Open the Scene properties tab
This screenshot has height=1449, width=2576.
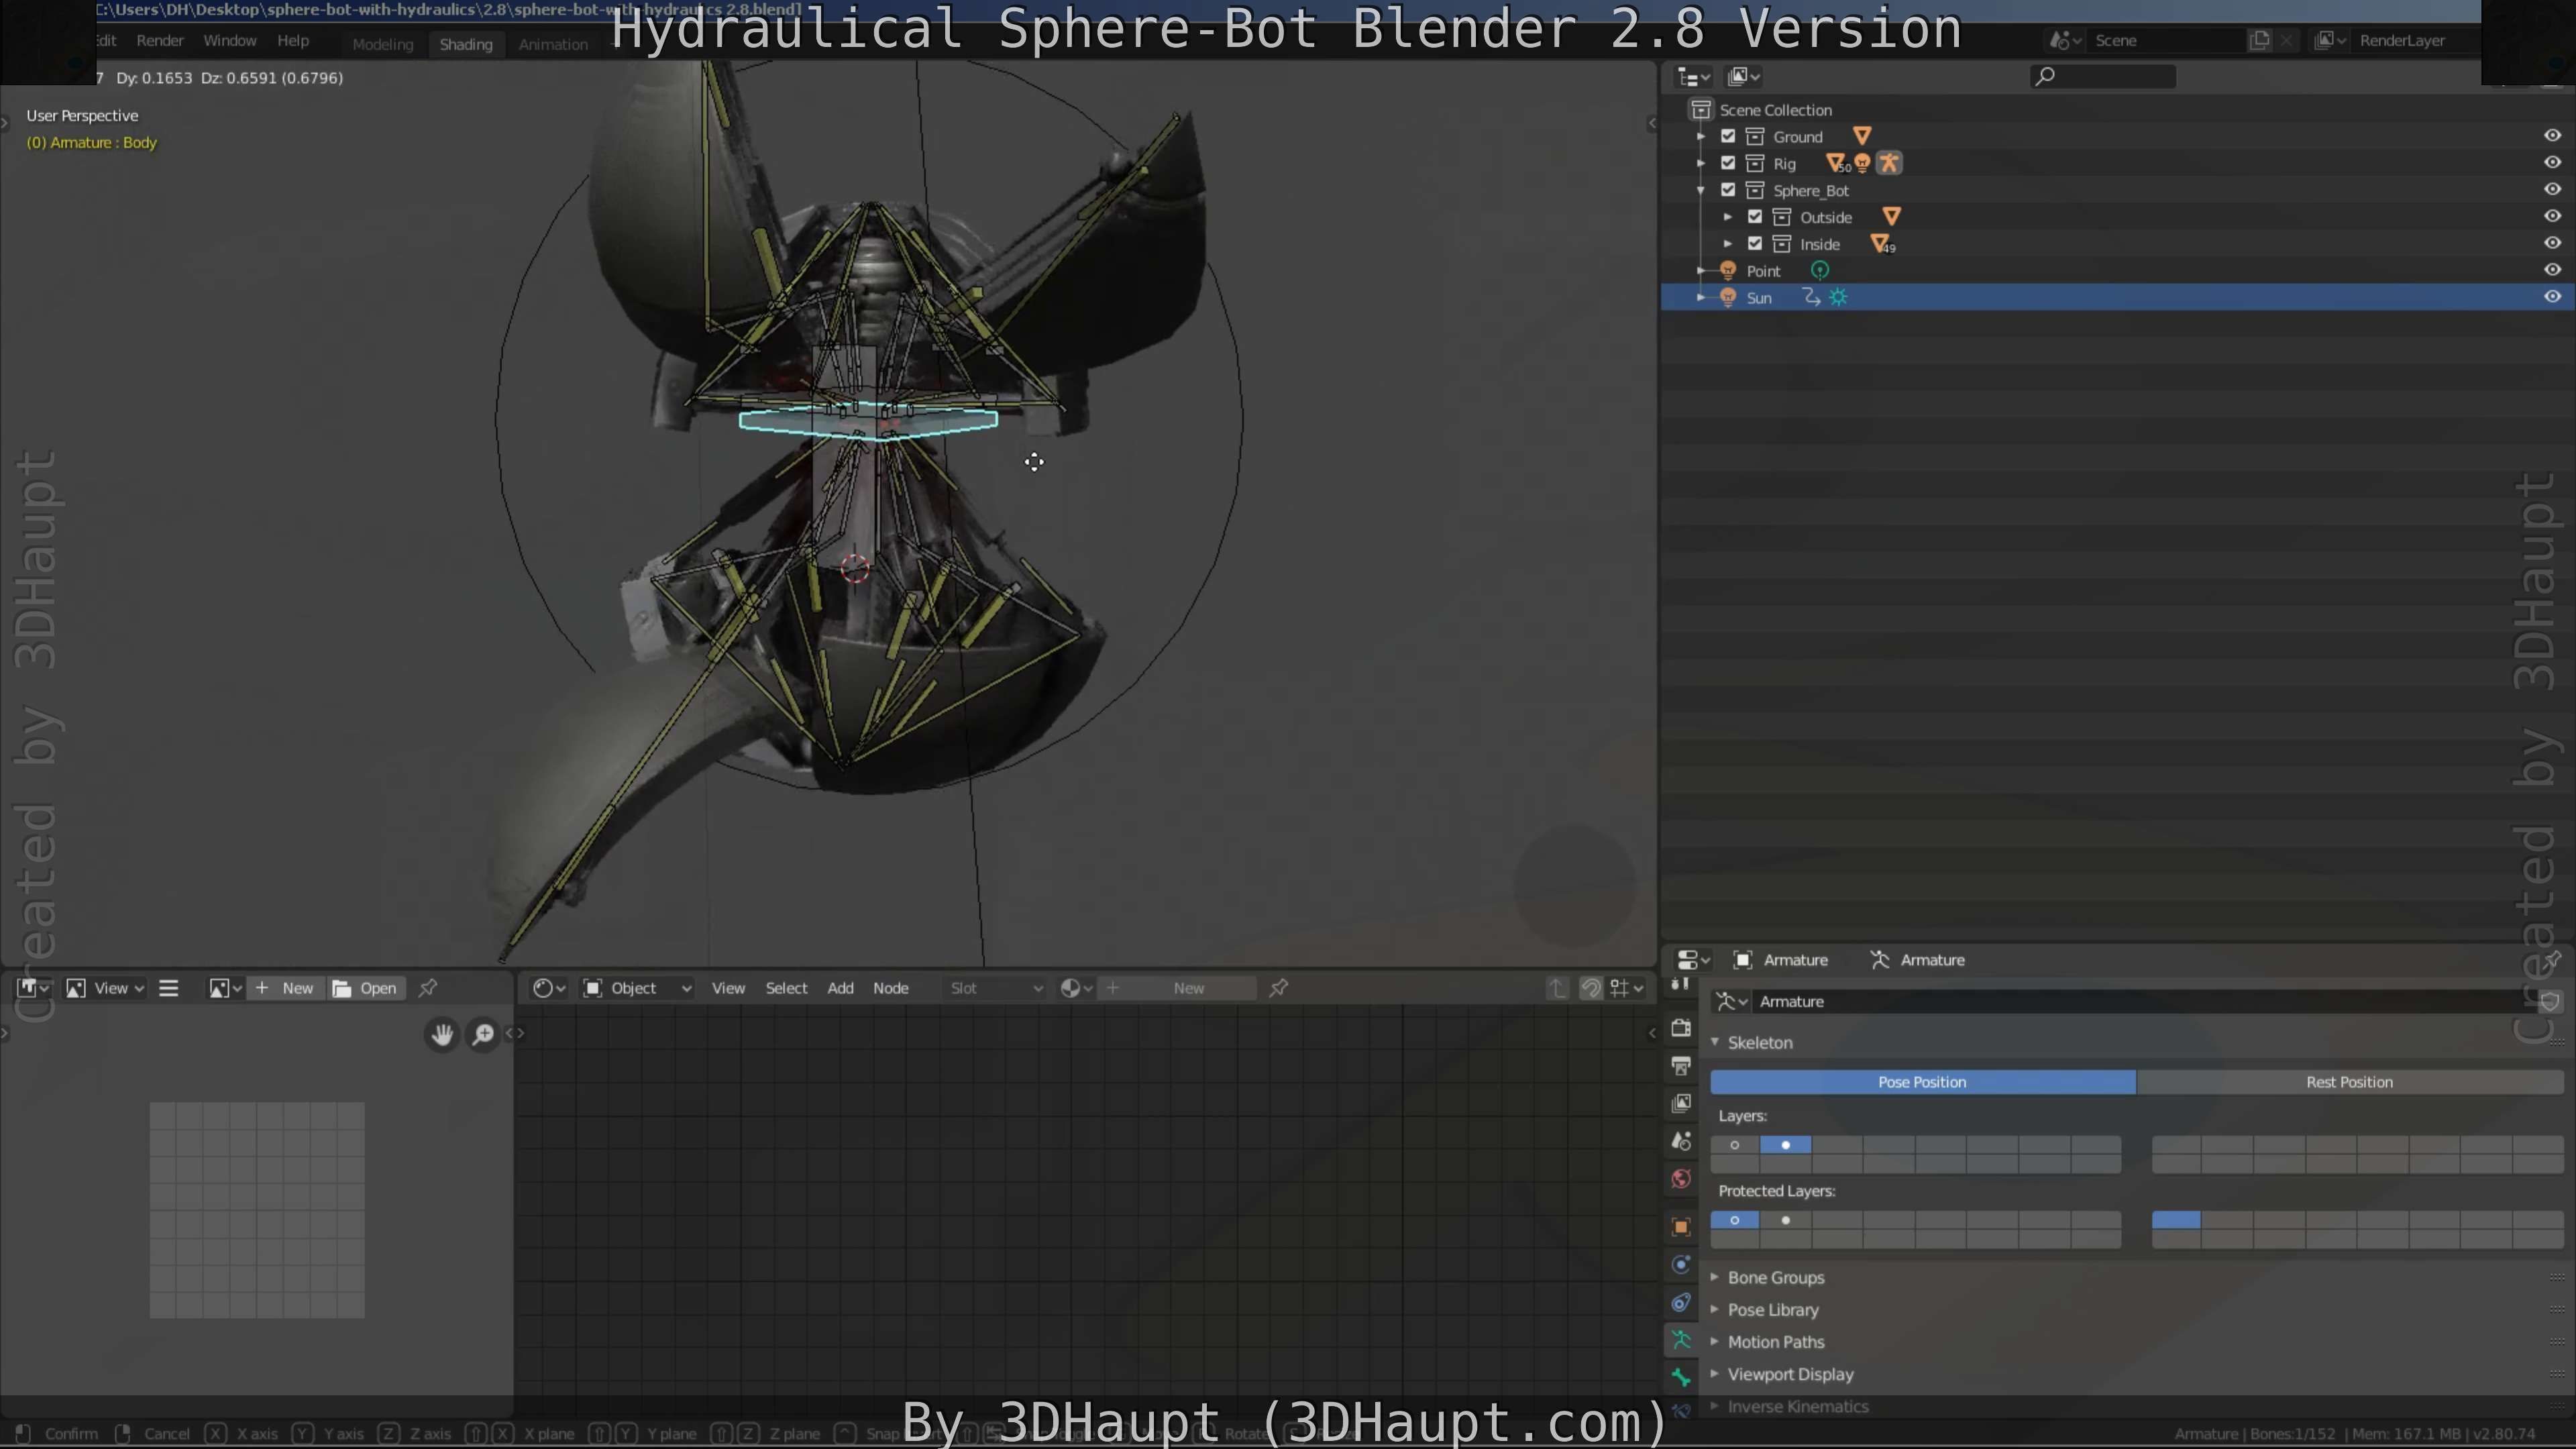pos(1681,1141)
